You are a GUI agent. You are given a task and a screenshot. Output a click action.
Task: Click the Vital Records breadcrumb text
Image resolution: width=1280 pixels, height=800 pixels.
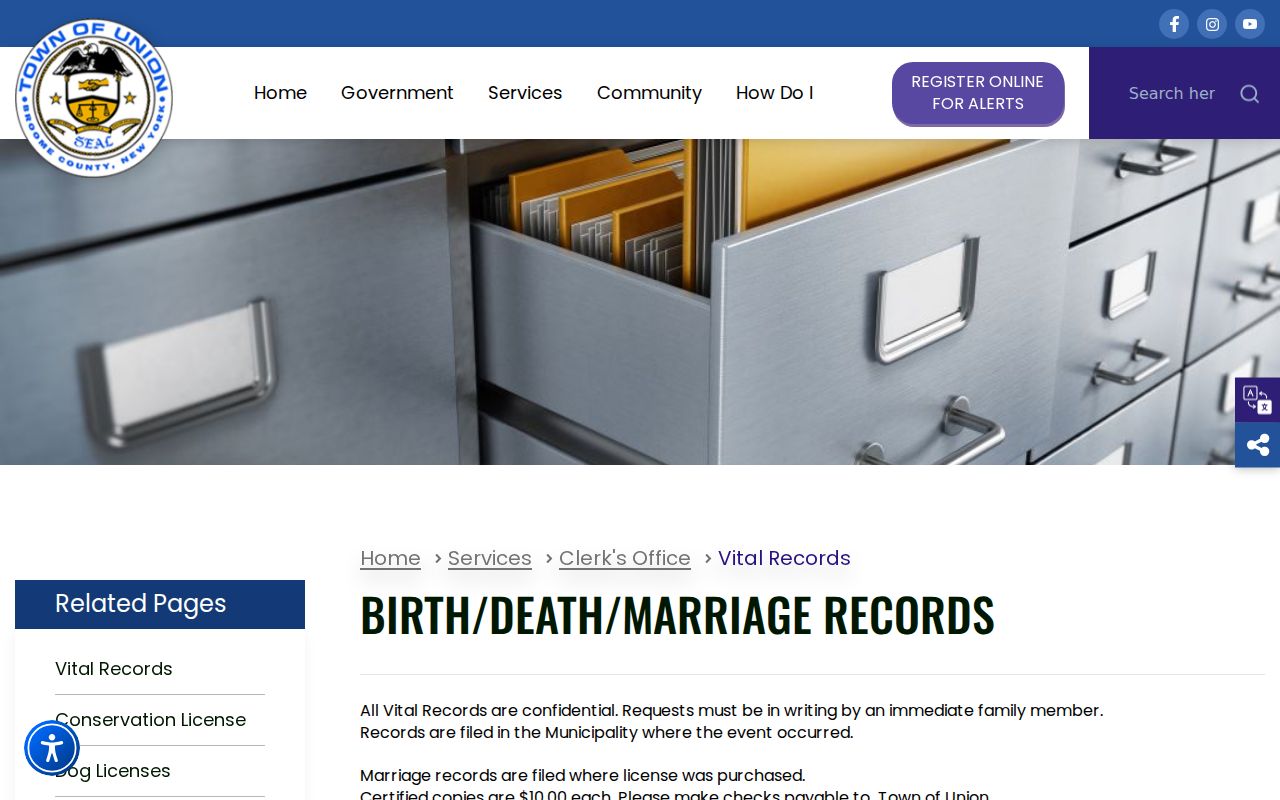[x=784, y=558]
